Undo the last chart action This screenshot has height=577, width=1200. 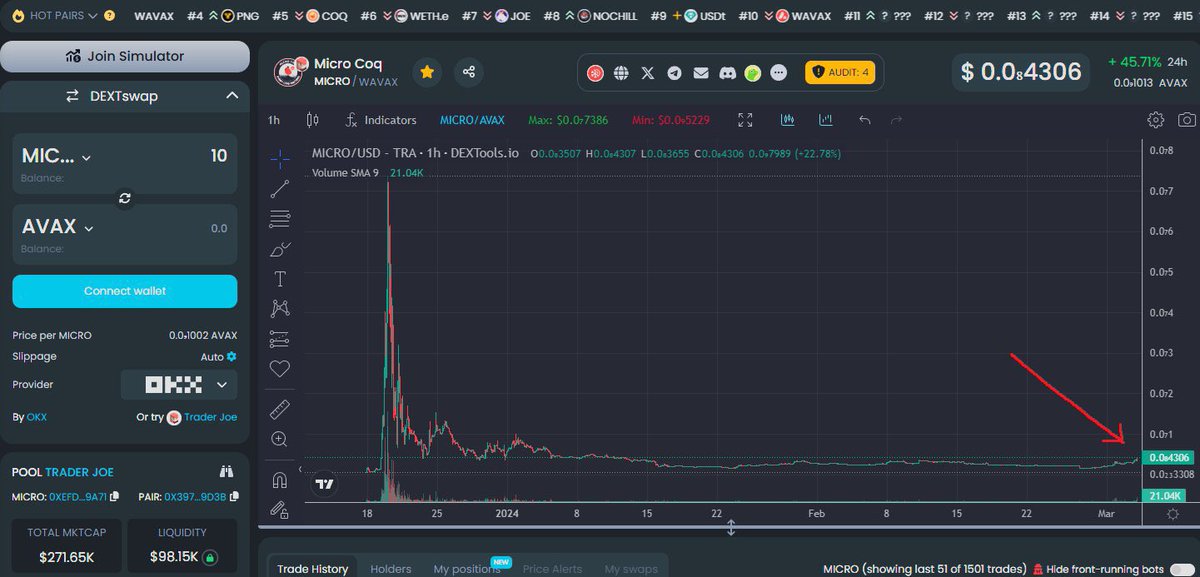[864, 119]
